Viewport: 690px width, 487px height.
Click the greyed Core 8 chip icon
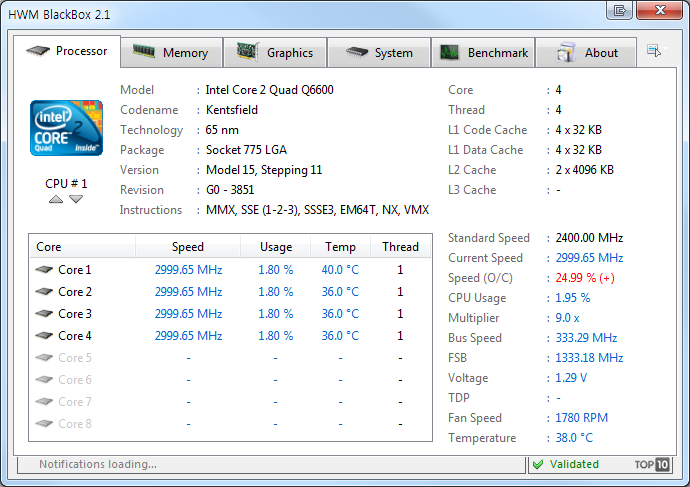[44, 423]
